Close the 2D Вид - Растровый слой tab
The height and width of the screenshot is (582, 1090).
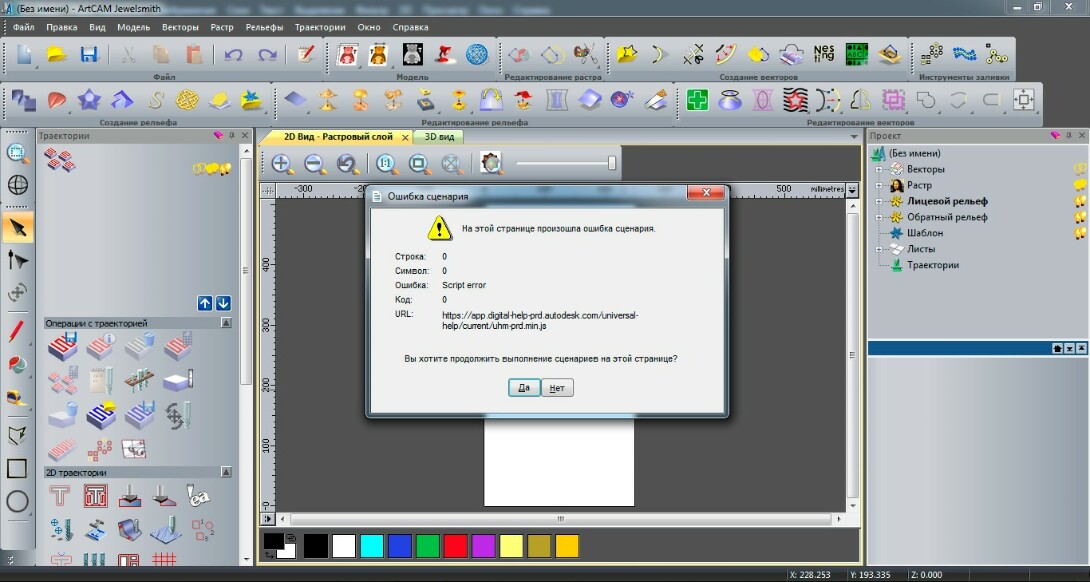[405, 138]
